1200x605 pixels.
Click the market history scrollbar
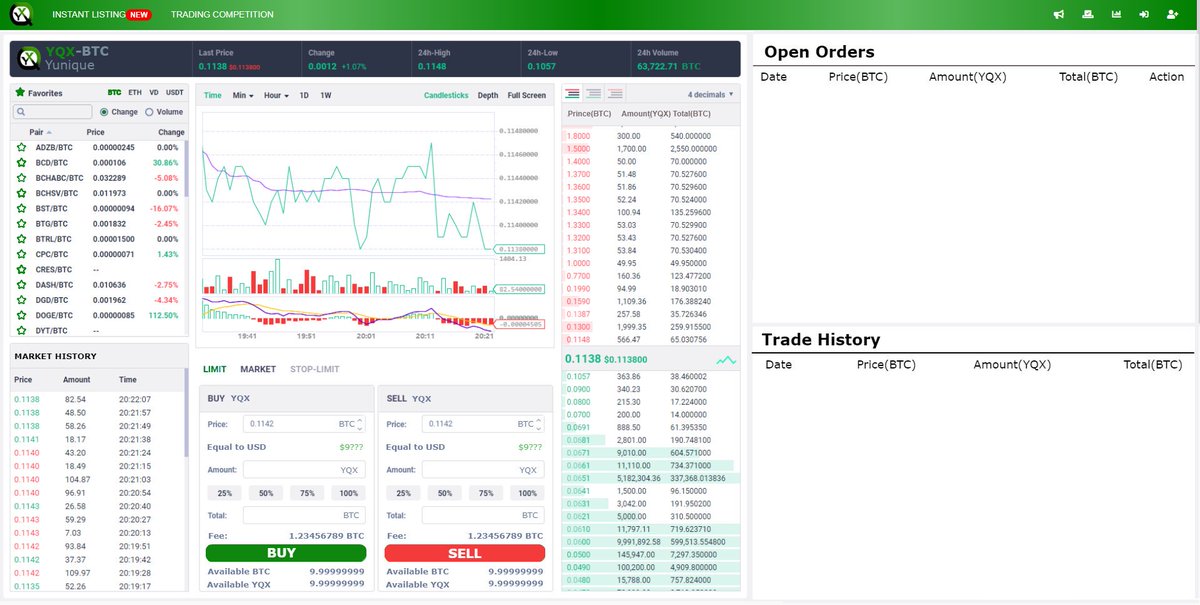(186, 412)
